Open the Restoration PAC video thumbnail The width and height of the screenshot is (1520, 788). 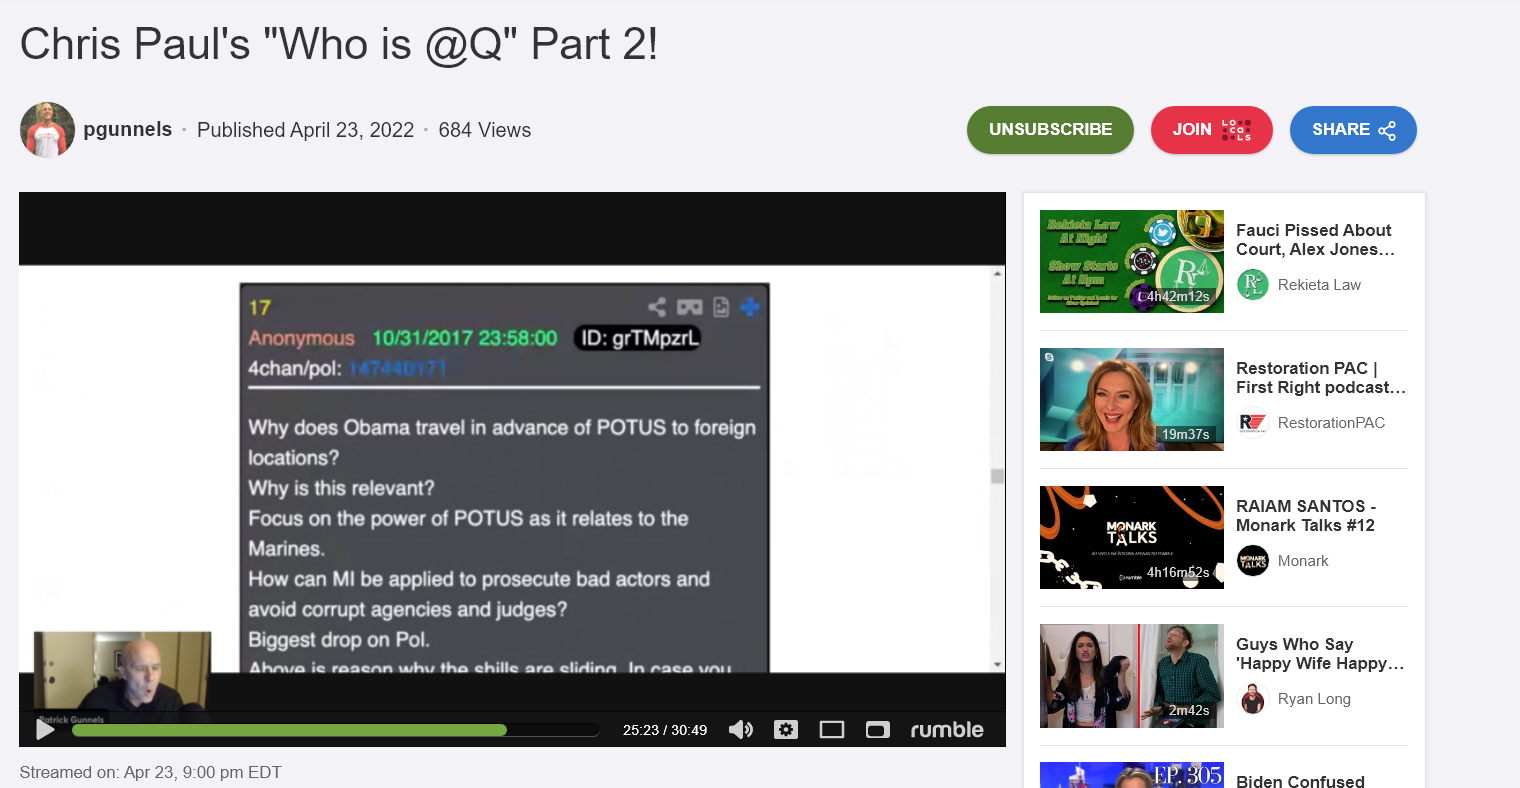coord(1132,399)
